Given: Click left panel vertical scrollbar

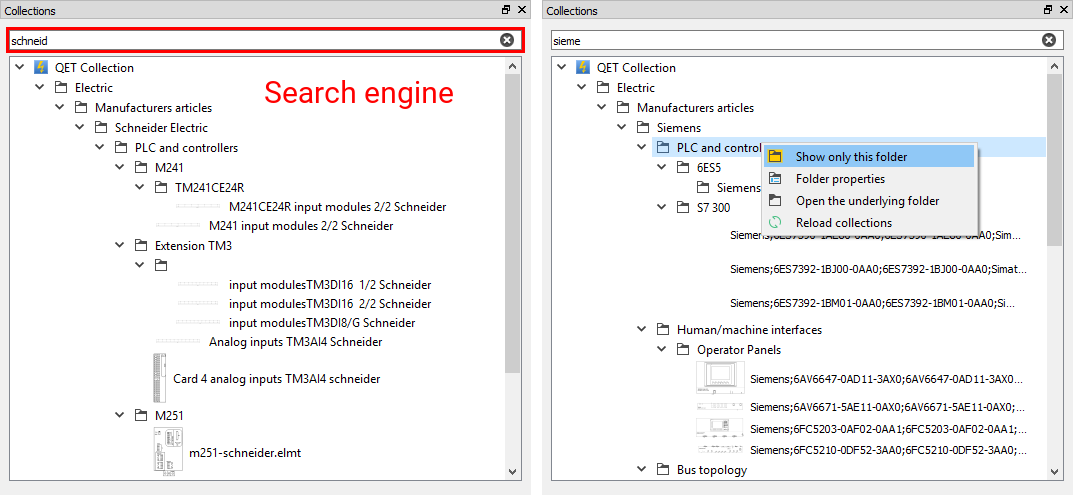Looking at the screenshot, I should point(513,223).
